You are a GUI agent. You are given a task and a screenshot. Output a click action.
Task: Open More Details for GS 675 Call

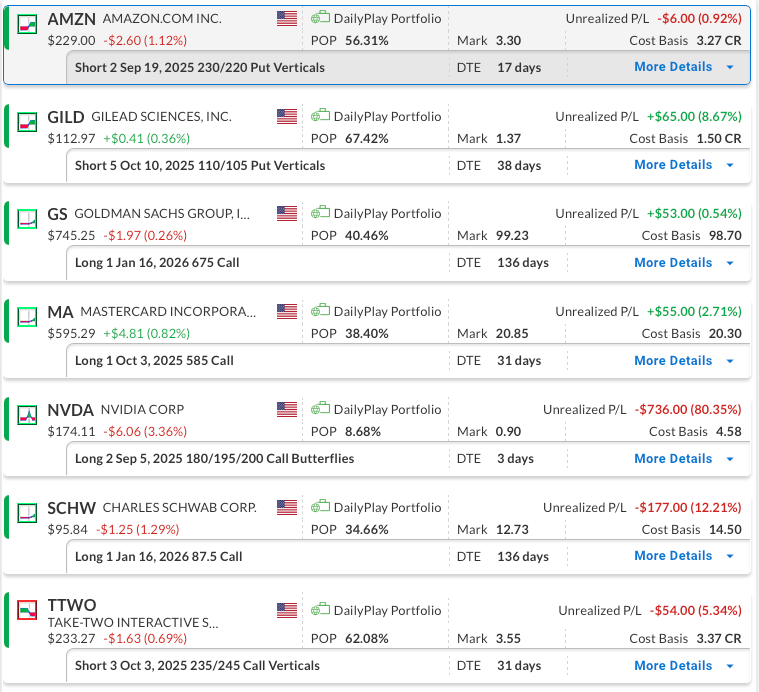click(x=673, y=263)
